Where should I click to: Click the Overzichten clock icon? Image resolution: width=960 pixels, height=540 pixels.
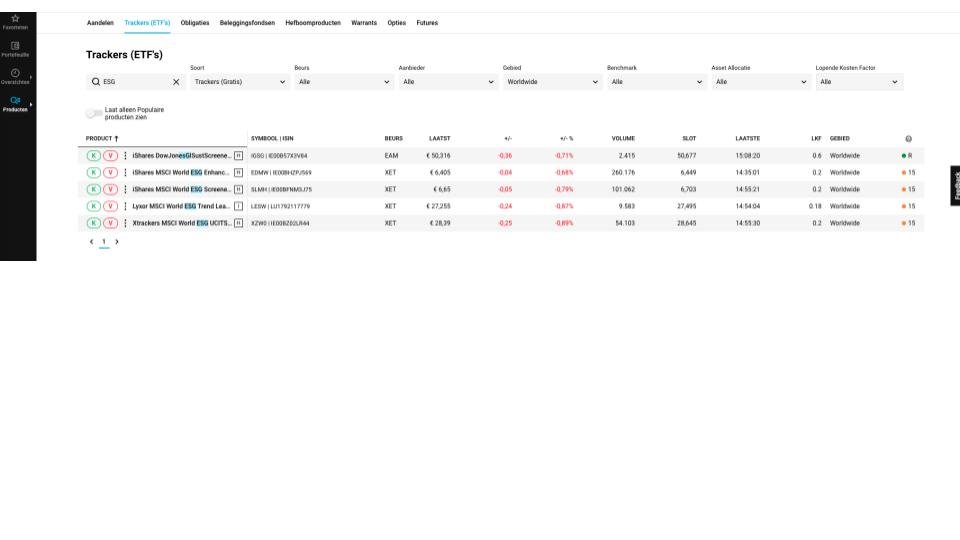[15, 75]
